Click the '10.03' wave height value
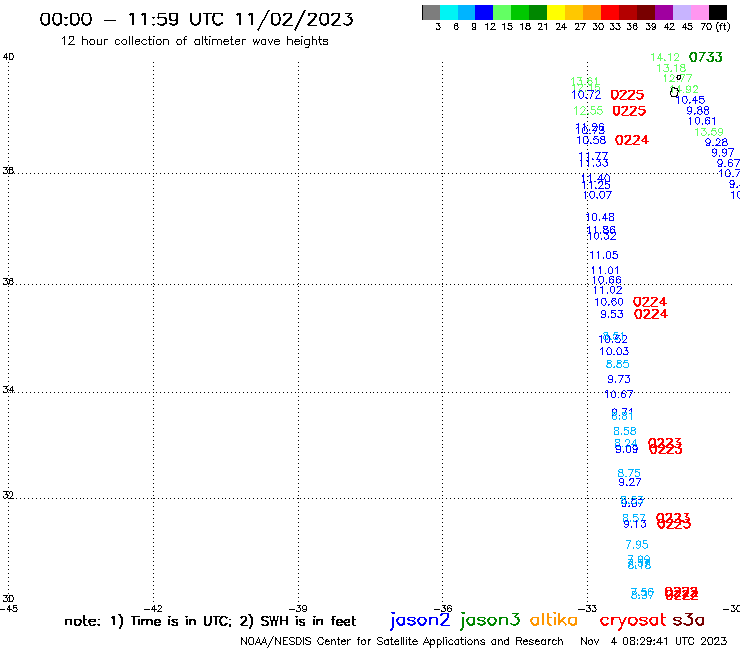 point(614,351)
